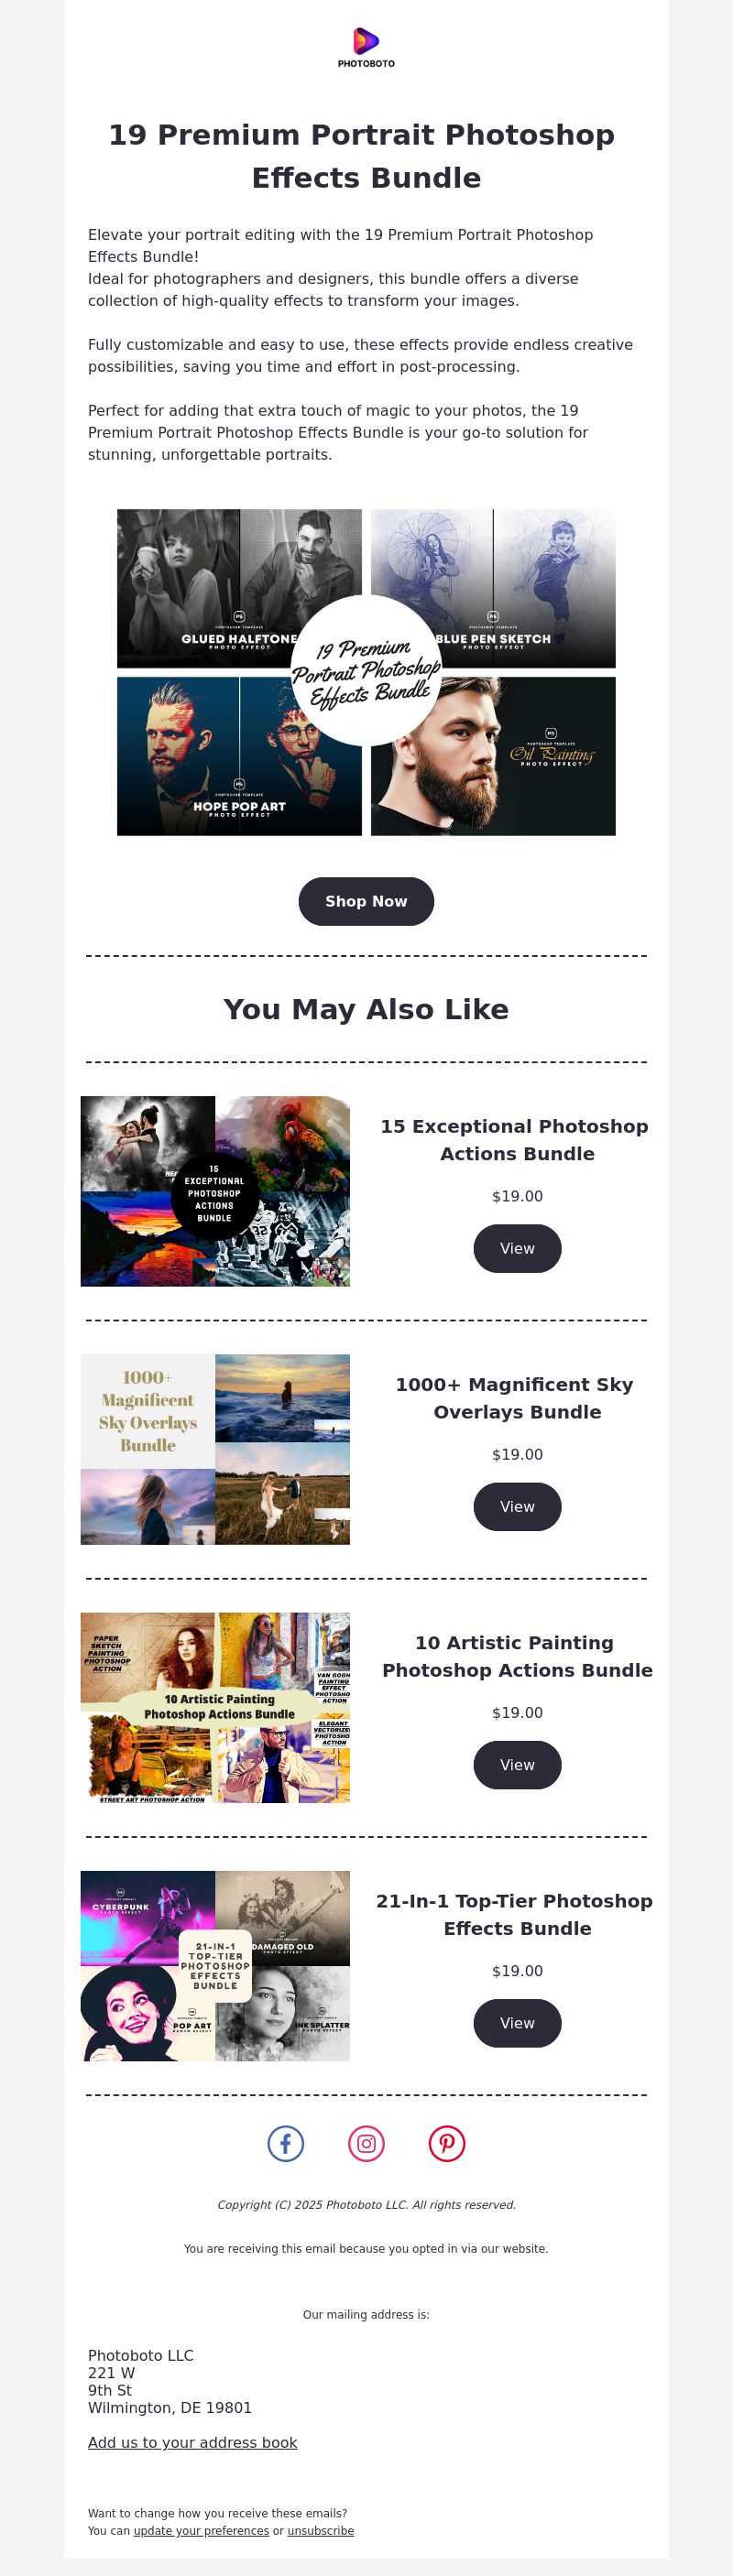Open the 19 Premium Portrait bundle hero image
Image resolution: width=733 pixels, height=2576 pixels.
366,672
